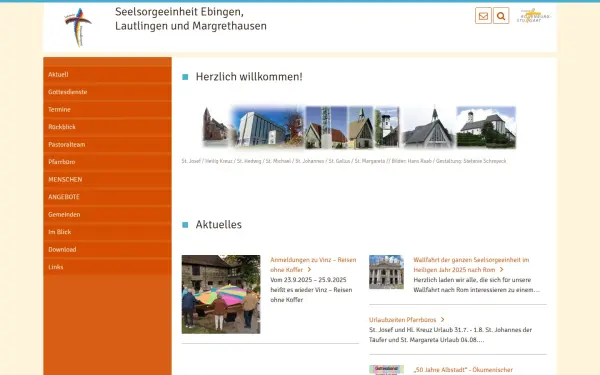
Task: Go to Termine menu item
Action: (108, 109)
